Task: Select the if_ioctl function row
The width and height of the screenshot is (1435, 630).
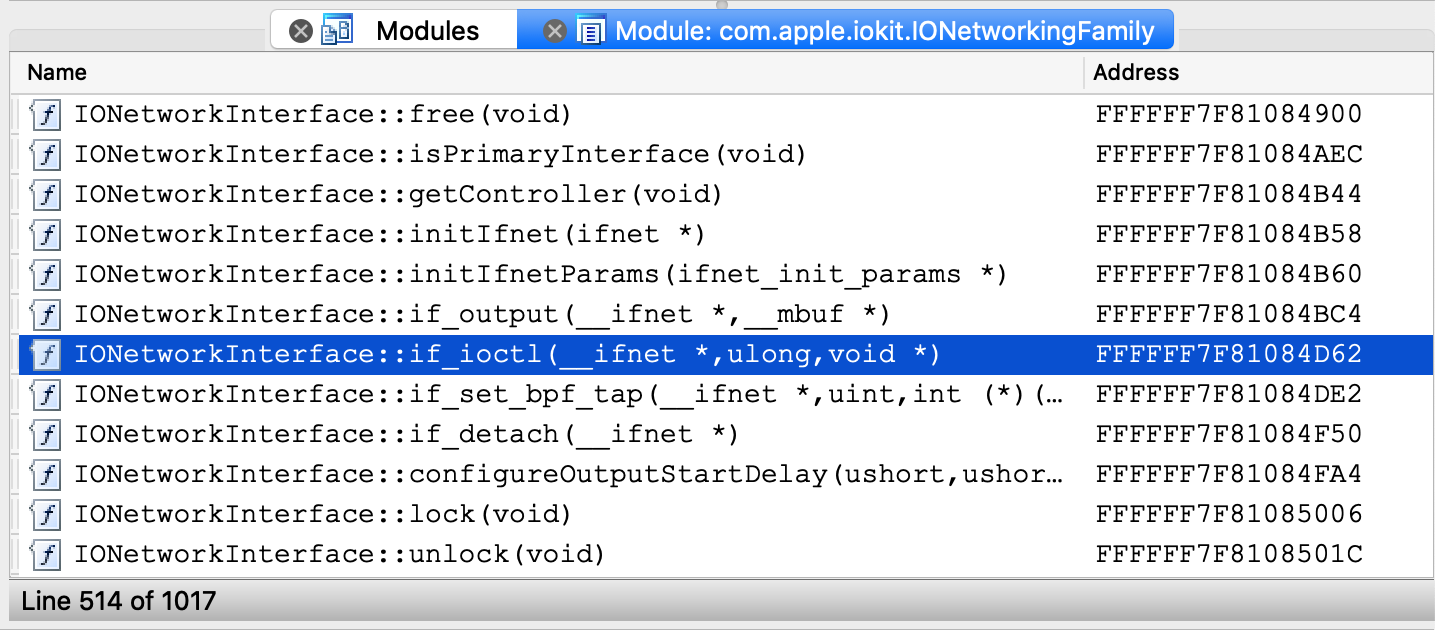Action: [507, 355]
